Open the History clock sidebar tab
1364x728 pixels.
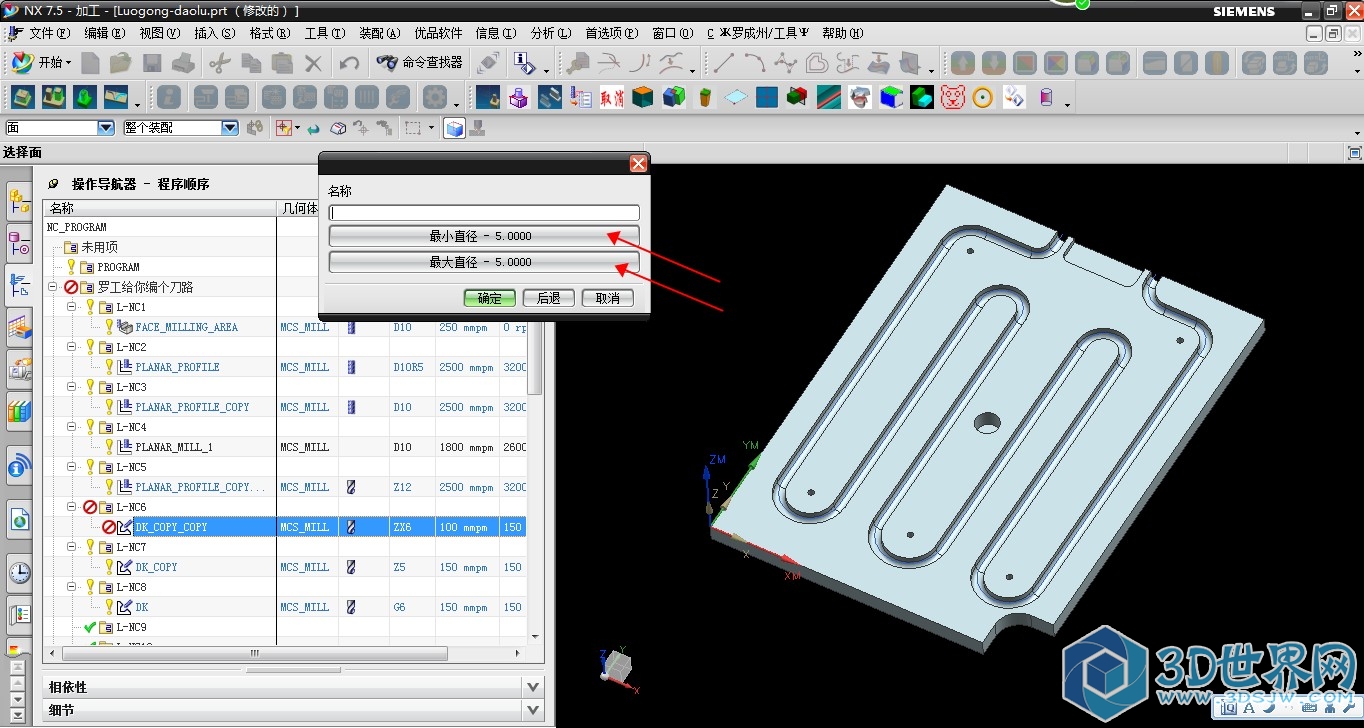tap(19, 572)
